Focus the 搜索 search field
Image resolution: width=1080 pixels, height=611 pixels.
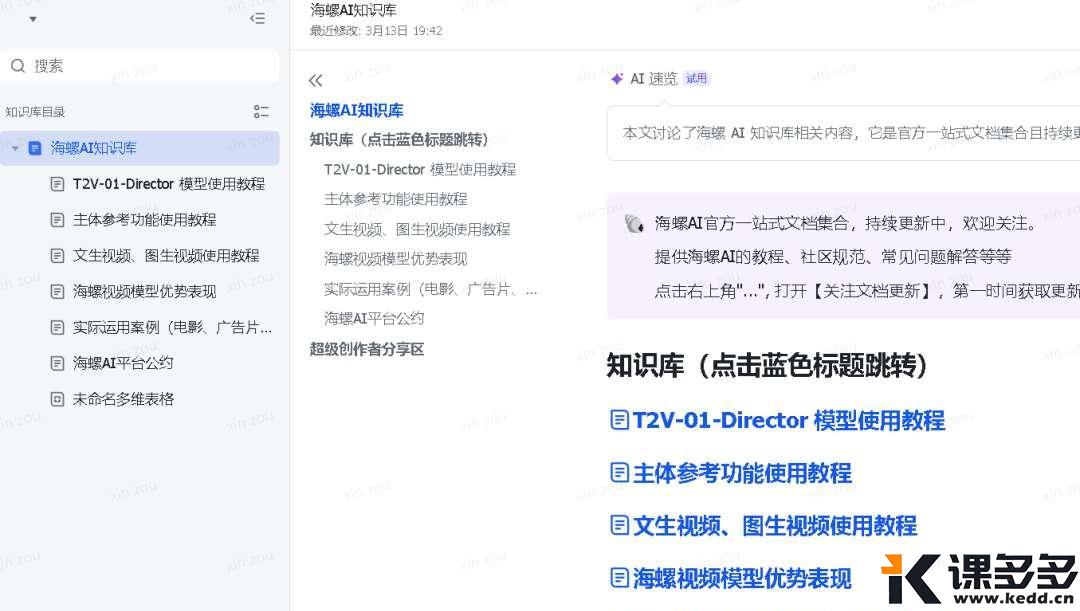[140, 66]
